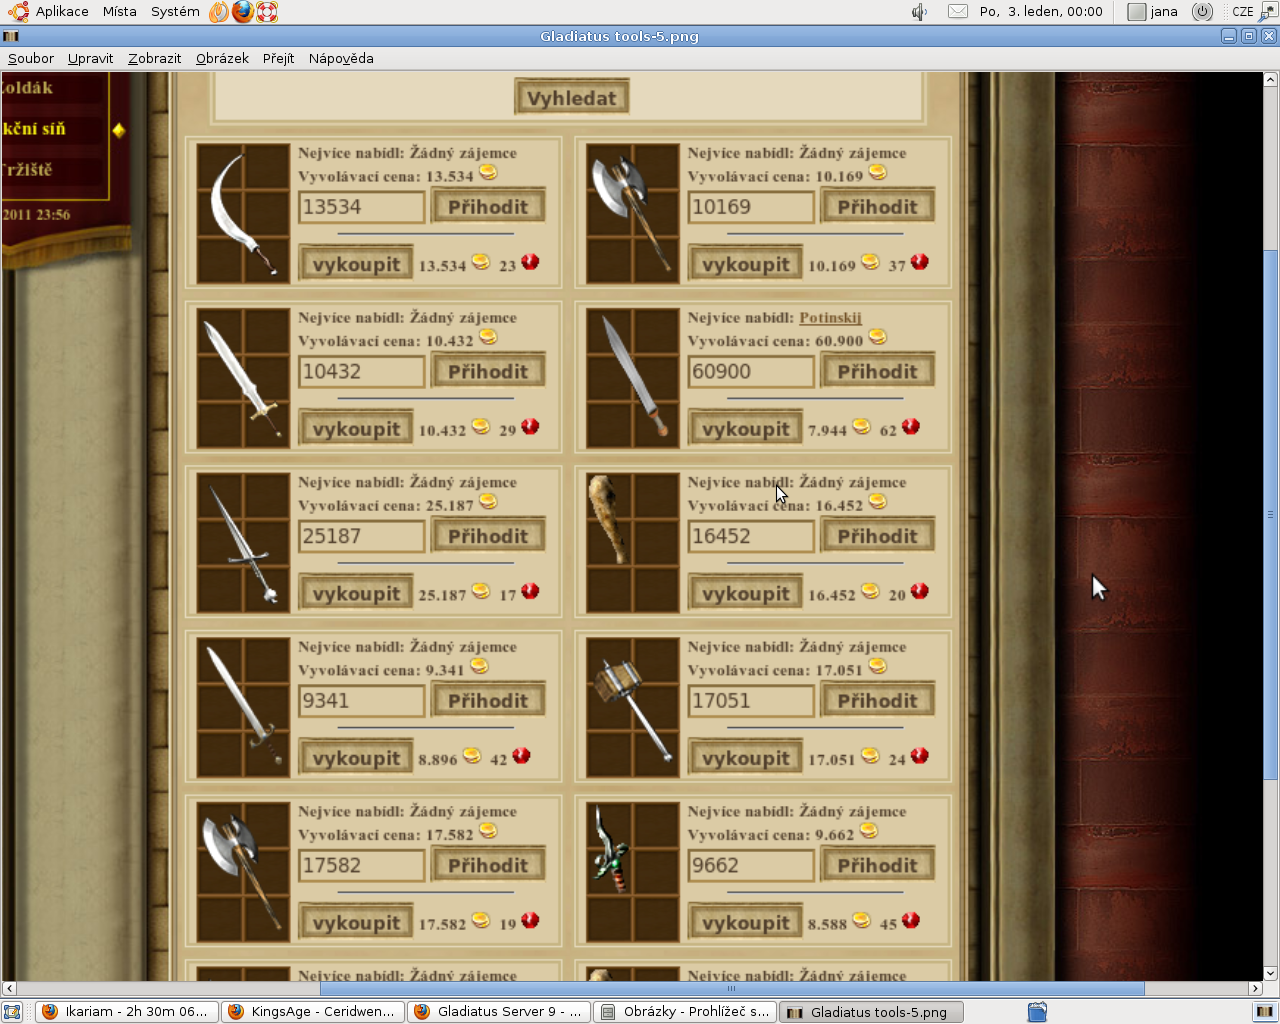
Task: Click ruby icon beside 42 in sword row
Action: [521, 756]
